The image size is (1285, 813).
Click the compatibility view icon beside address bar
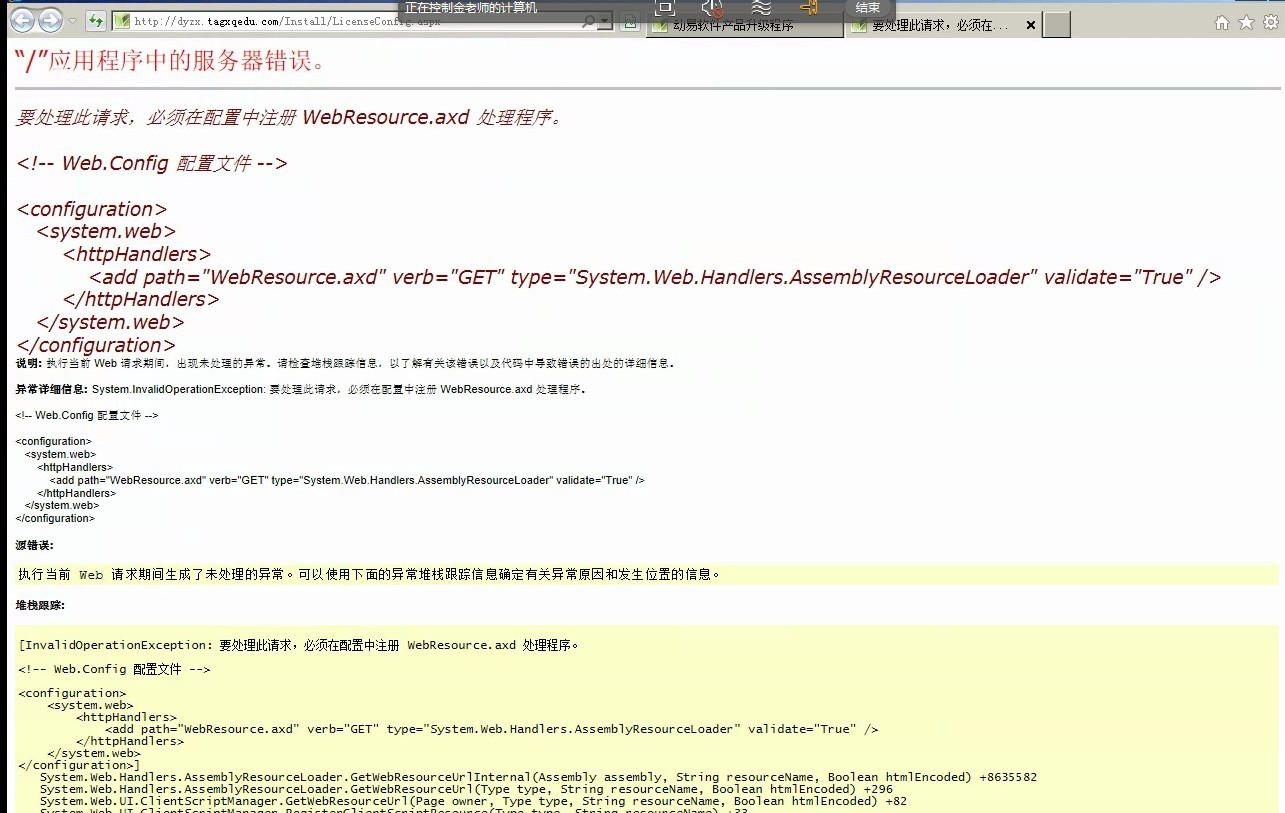631,22
